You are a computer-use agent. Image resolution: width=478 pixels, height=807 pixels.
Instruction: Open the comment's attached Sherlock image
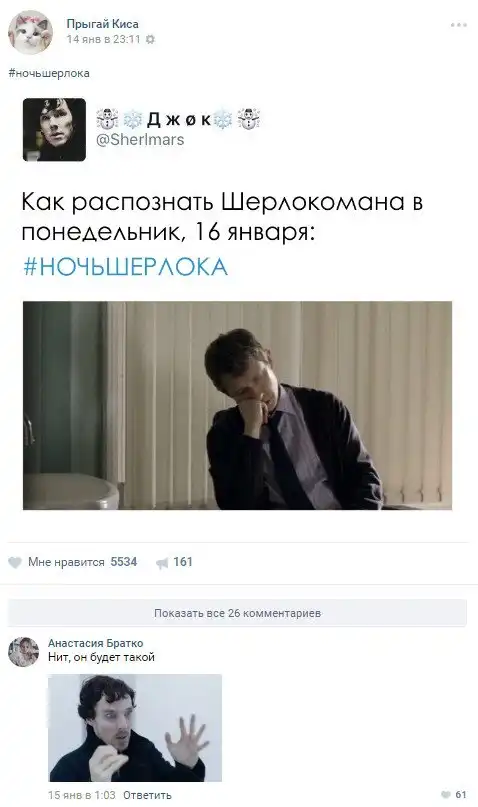(x=135, y=728)
